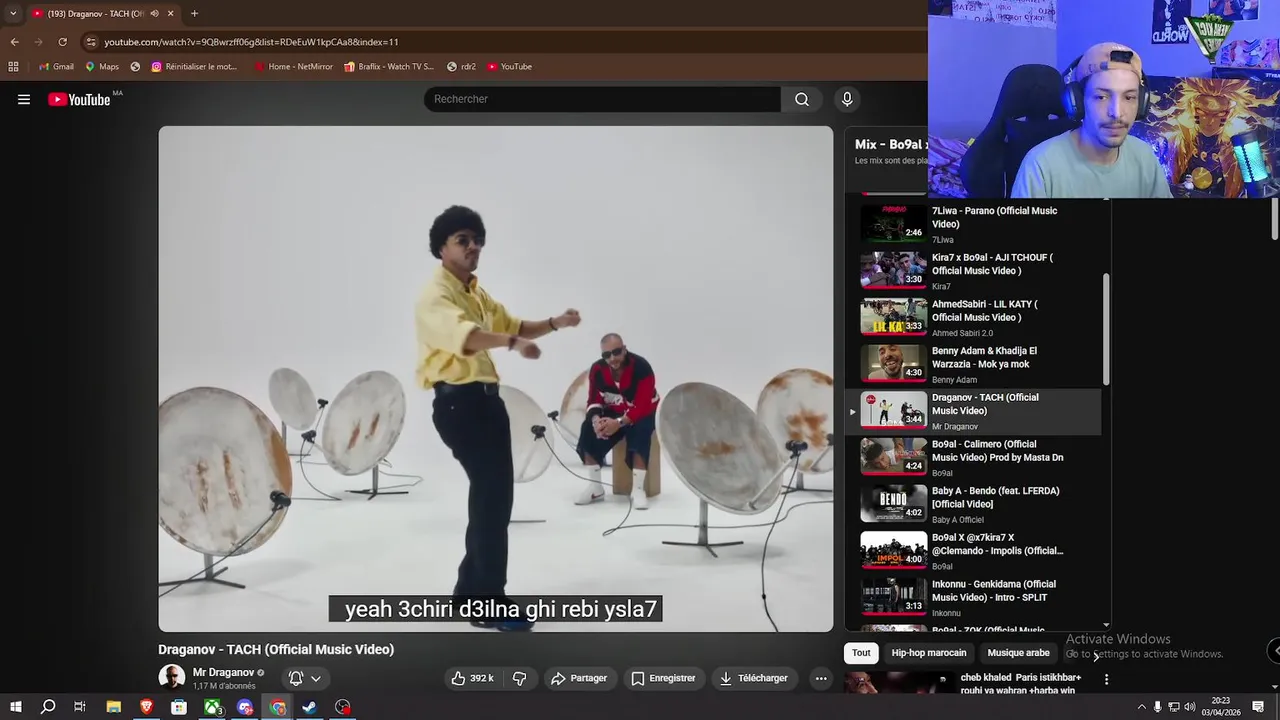Image resolution: width=1280 pixels, height=720 pixels.
Task: Show hidden system tray icons chevron
Action: coord(1142,707)
